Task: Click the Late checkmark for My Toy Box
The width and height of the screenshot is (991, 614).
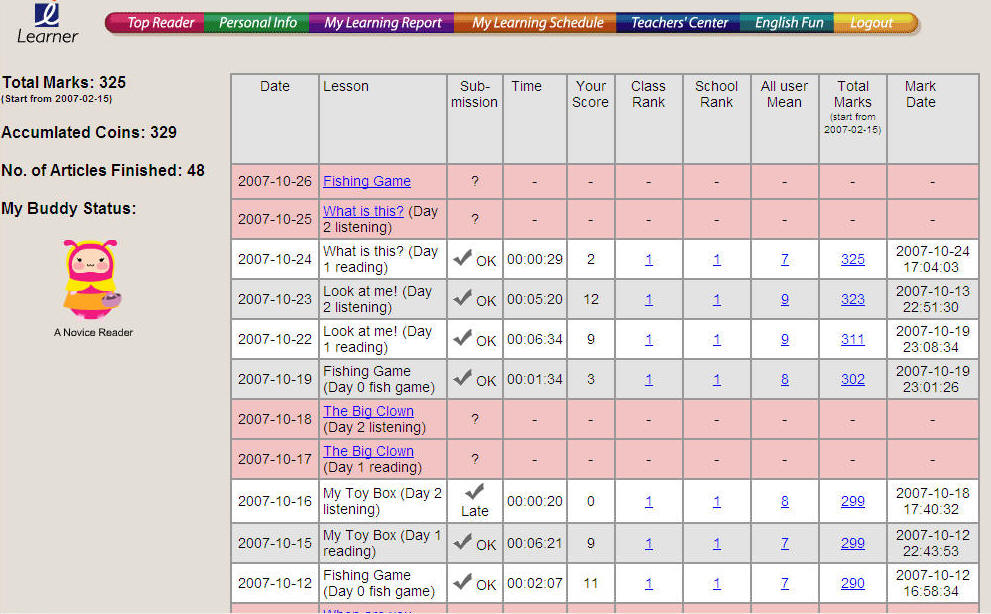Action: (x=475, y=491)
